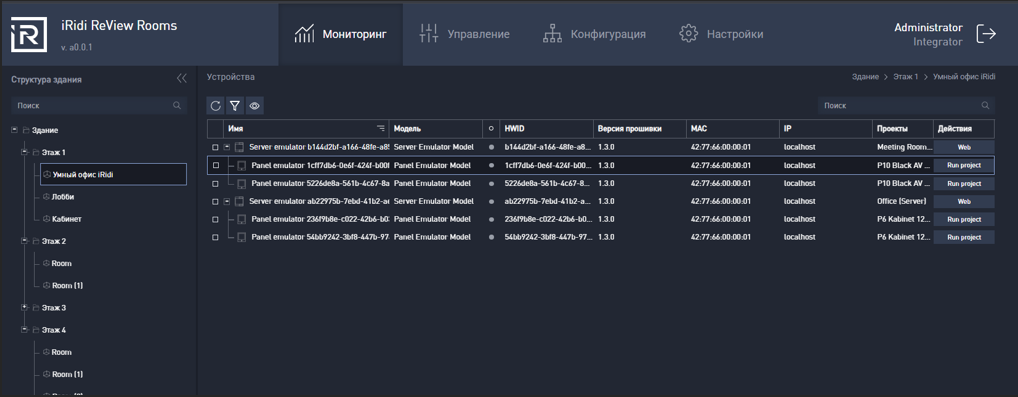Image resolution: width=1018 pixels, height=397 pixels.
Task: Switch to the Управление tab
Action: click(x=464, y=34)
